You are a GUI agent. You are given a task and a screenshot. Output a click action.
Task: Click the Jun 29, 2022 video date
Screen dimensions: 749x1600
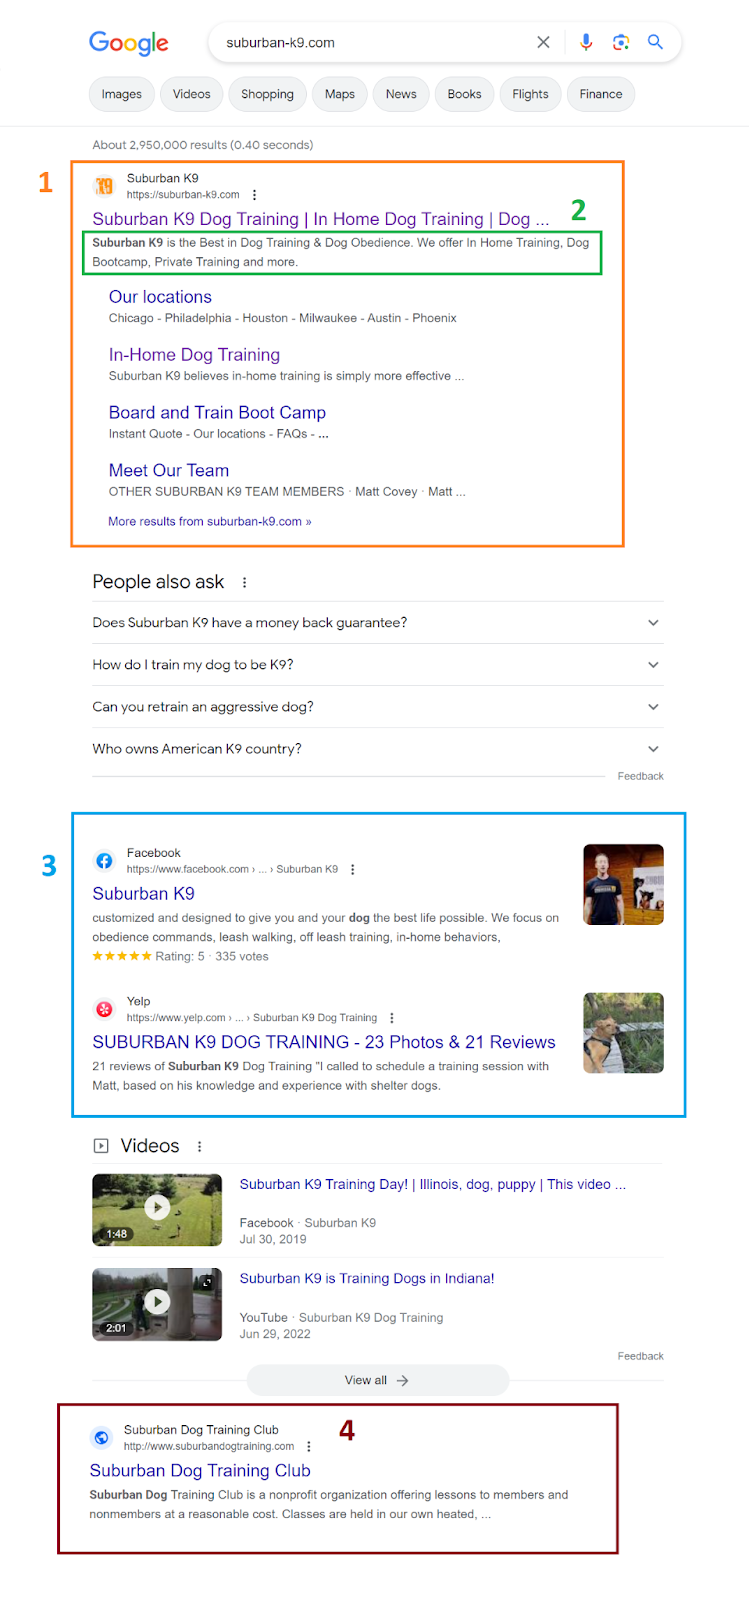coord(275,1334)
